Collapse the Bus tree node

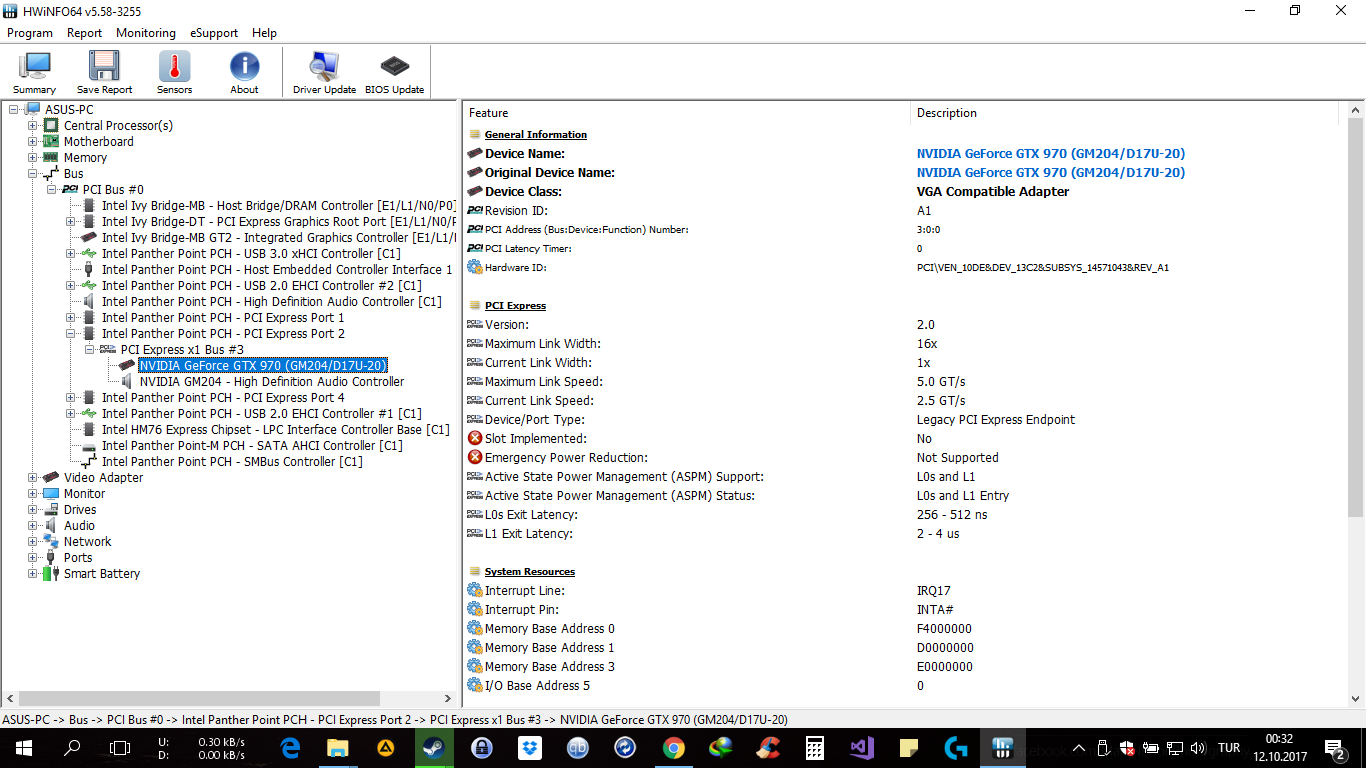click(x=33, y=174)
